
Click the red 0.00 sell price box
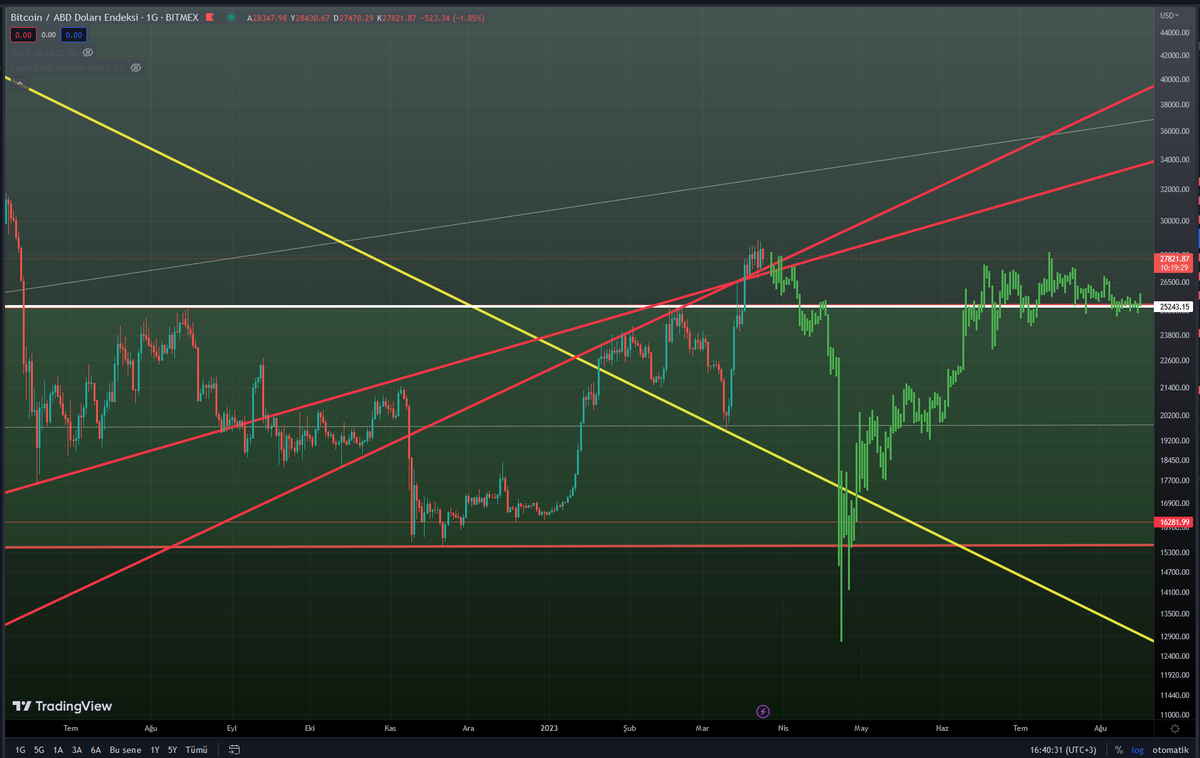coord(23,35)
